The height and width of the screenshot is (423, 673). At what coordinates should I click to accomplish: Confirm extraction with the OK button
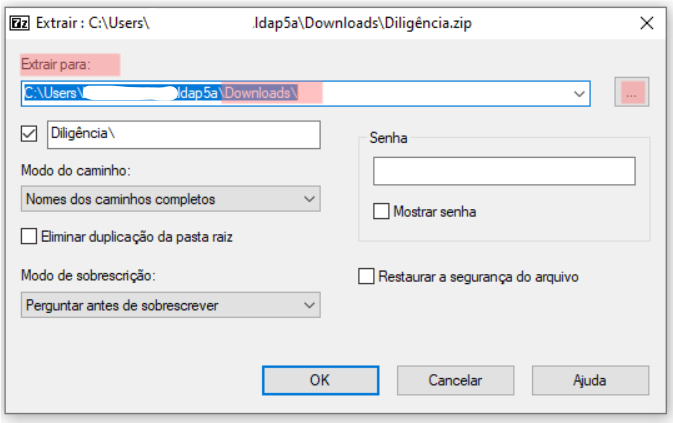(x=321, y=380)
